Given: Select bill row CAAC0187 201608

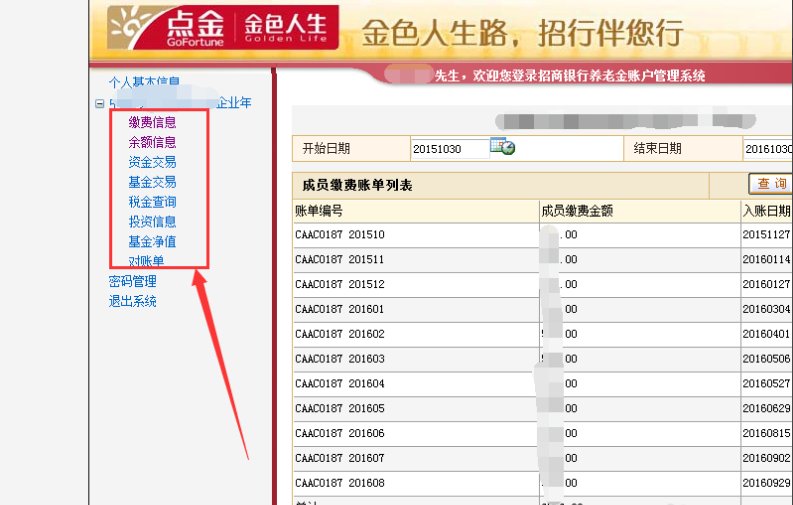Looking at the screenshot, I should click(340, 483).
